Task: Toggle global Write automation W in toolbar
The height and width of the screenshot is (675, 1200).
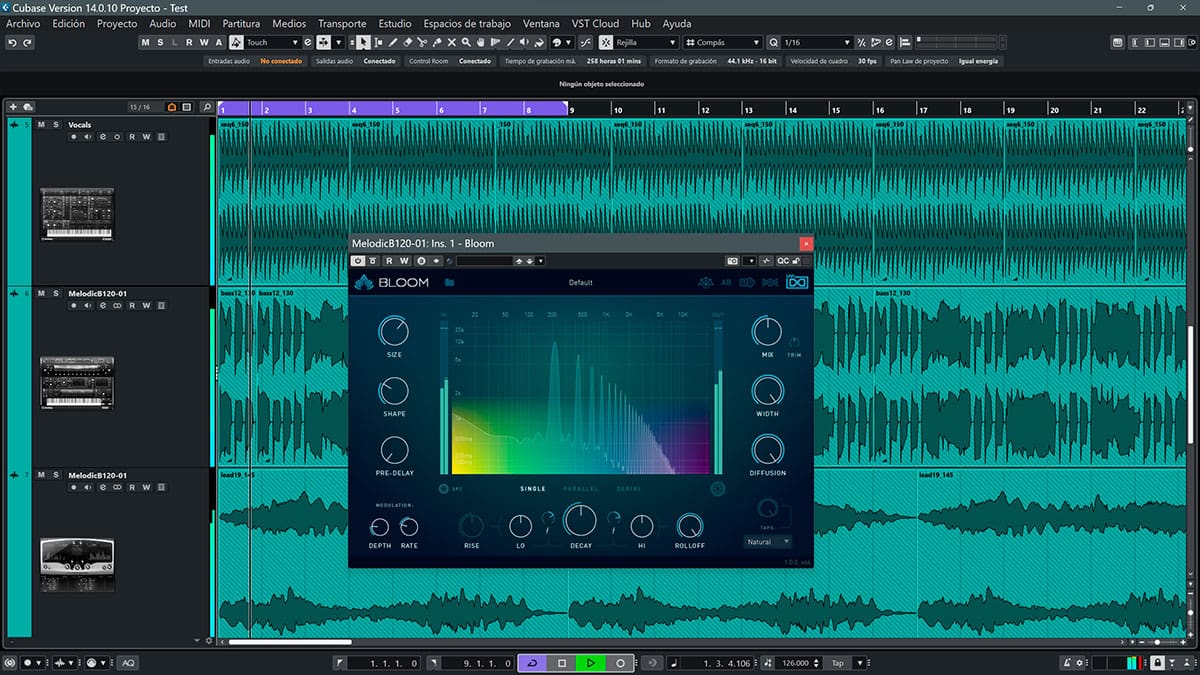Action: tap(204, 43)
